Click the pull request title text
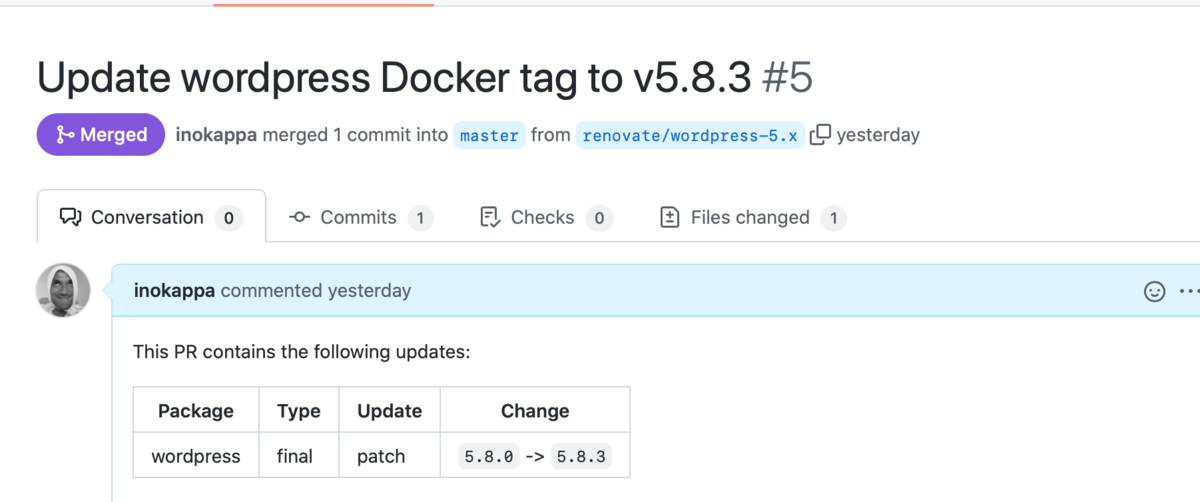 coord(394,77)
